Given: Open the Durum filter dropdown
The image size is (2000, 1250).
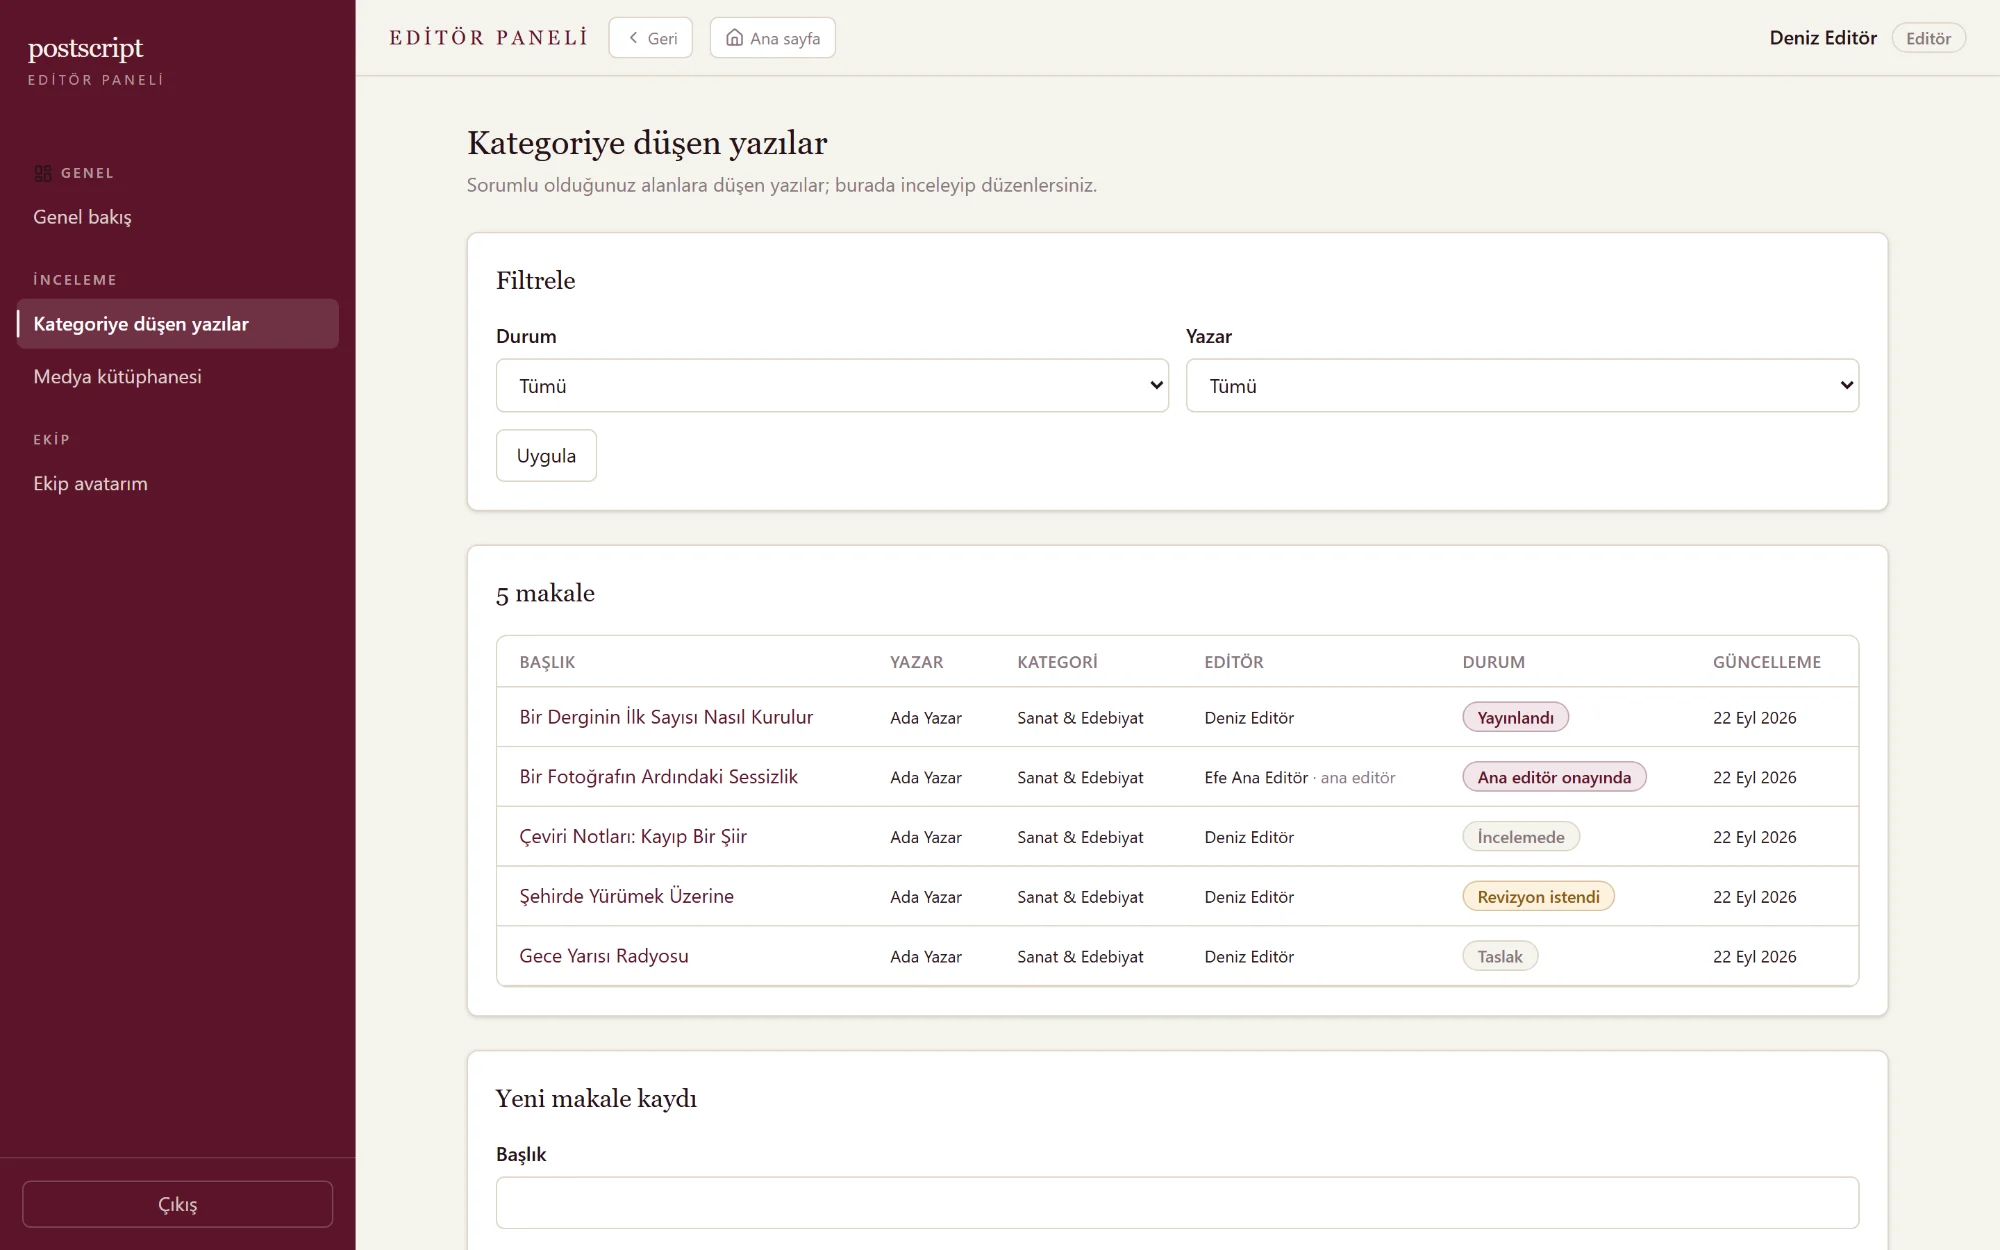Looking at the screenshot, I should pos(832,385).
